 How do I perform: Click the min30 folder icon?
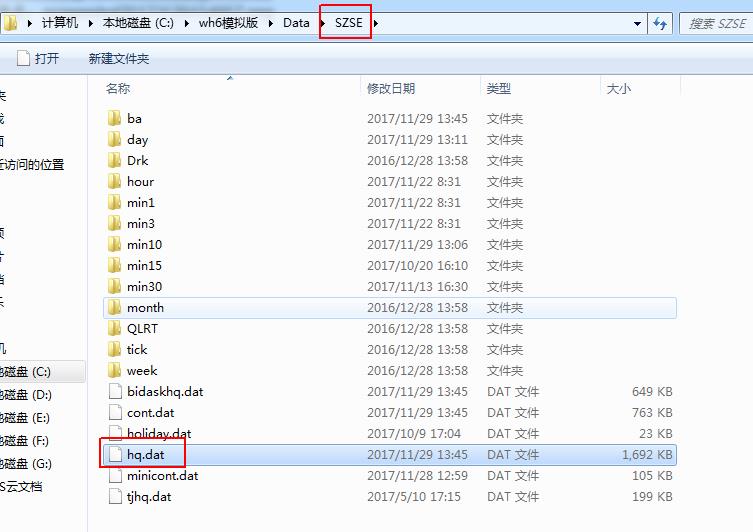(x=114, y=287)
